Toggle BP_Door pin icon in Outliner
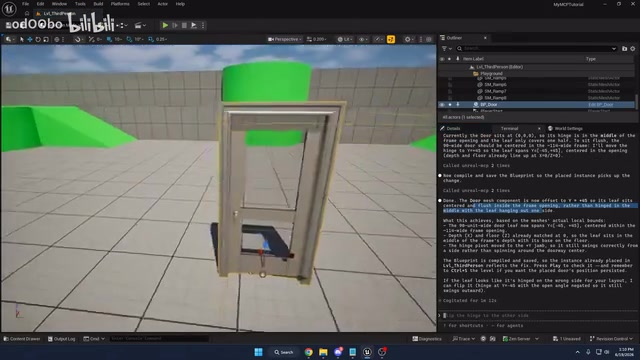 coord(458,105)
